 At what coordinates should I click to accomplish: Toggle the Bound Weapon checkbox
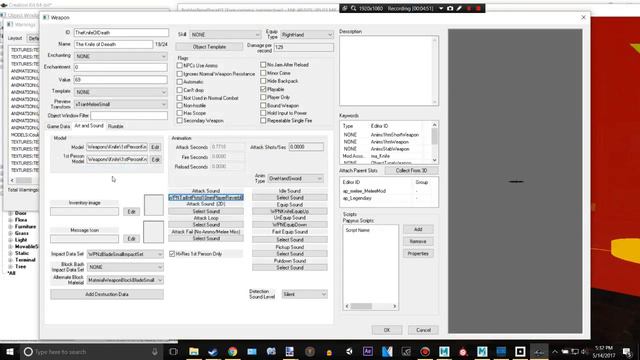tap(263, 105)
